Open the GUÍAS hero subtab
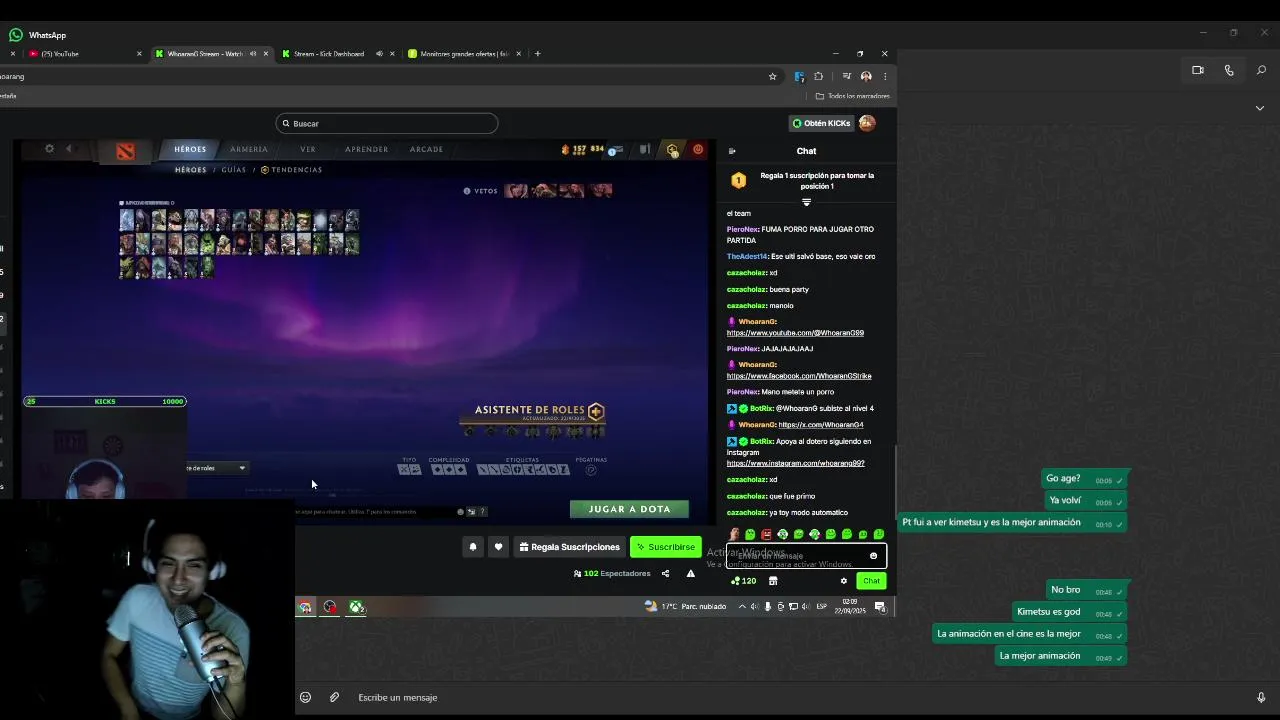The height and width of the screenshot is (720, 1280). (x=234, y=170)
